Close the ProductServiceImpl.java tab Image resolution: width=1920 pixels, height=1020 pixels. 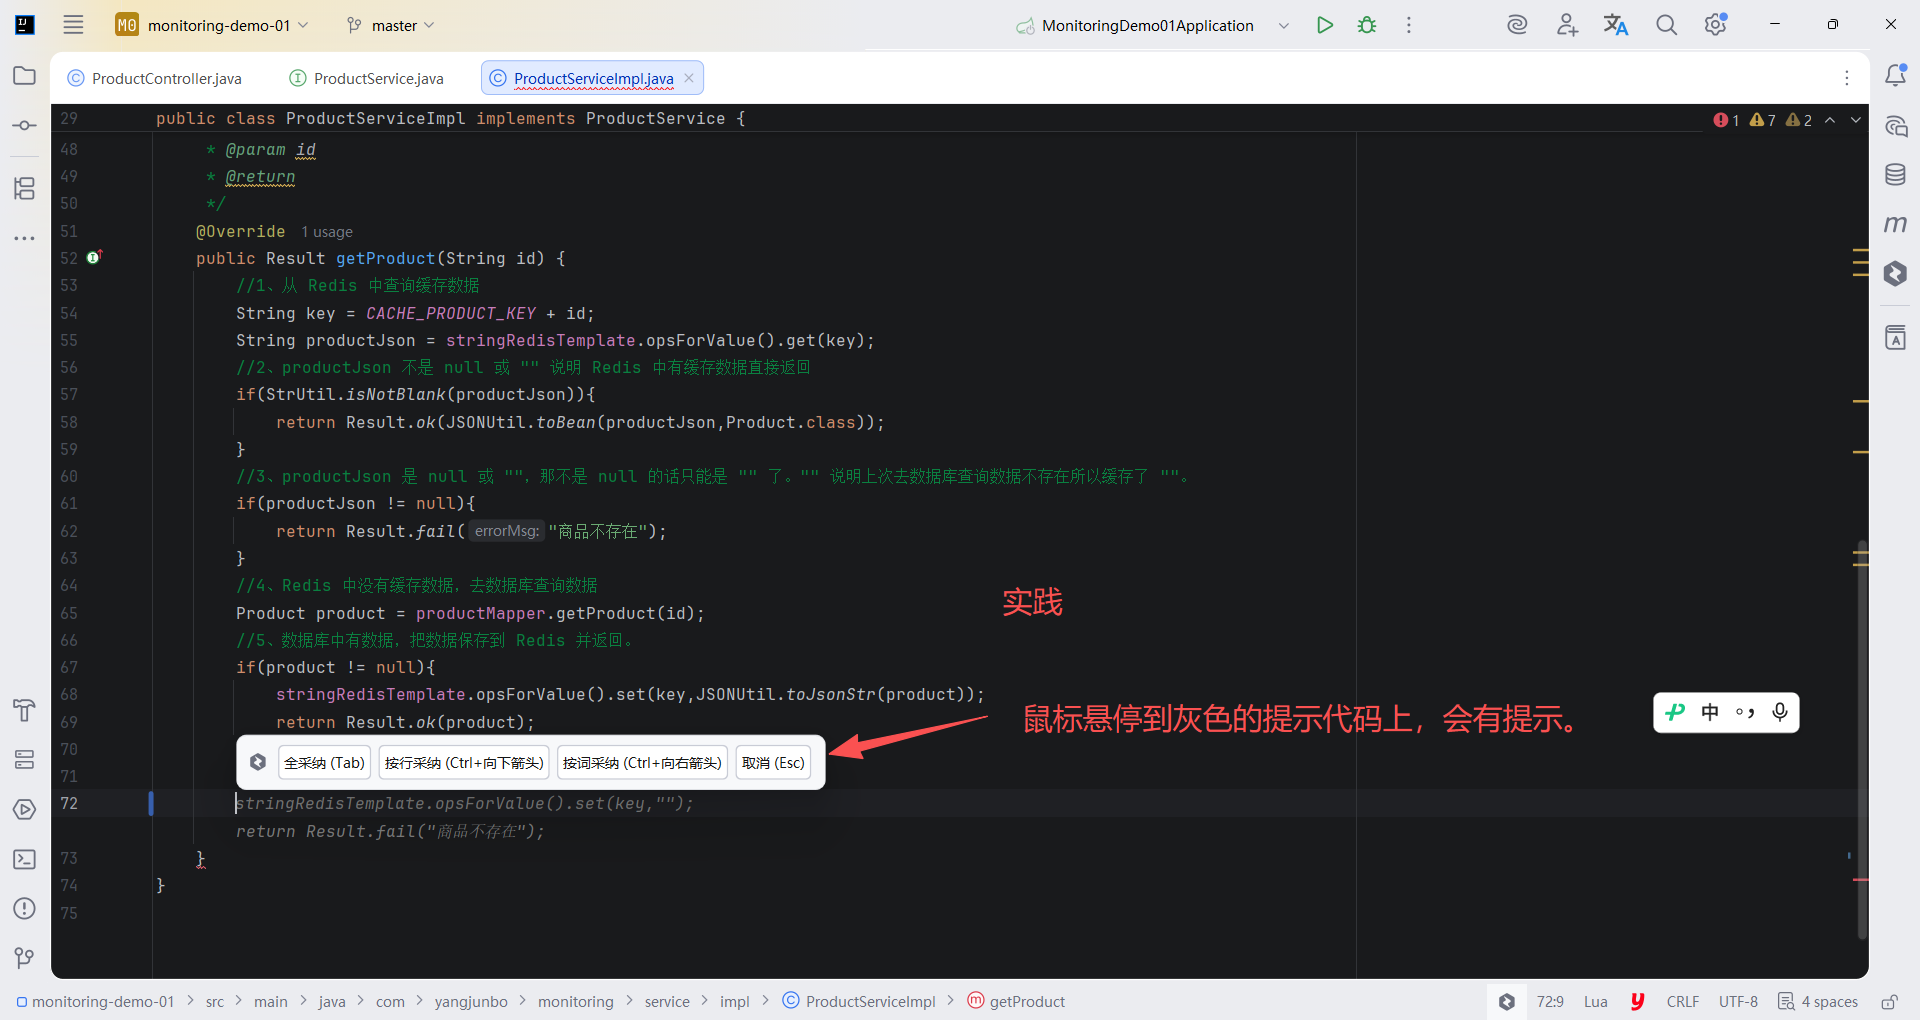(x=689, y=78)
